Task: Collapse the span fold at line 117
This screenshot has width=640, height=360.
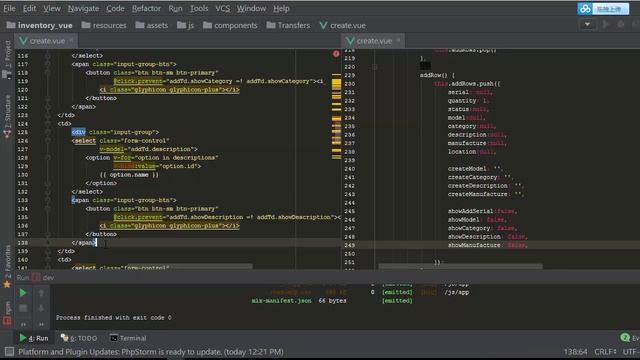Action: pyautogui.click(x=48, y=64)
